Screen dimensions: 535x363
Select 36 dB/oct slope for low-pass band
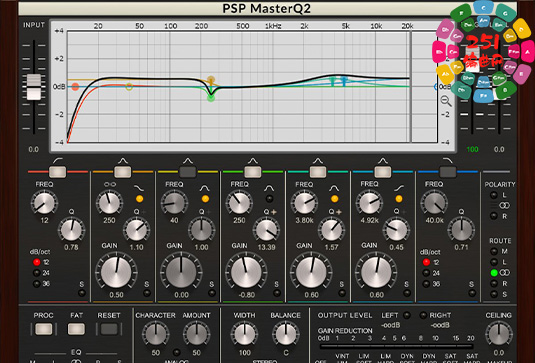tap(426, 284)
